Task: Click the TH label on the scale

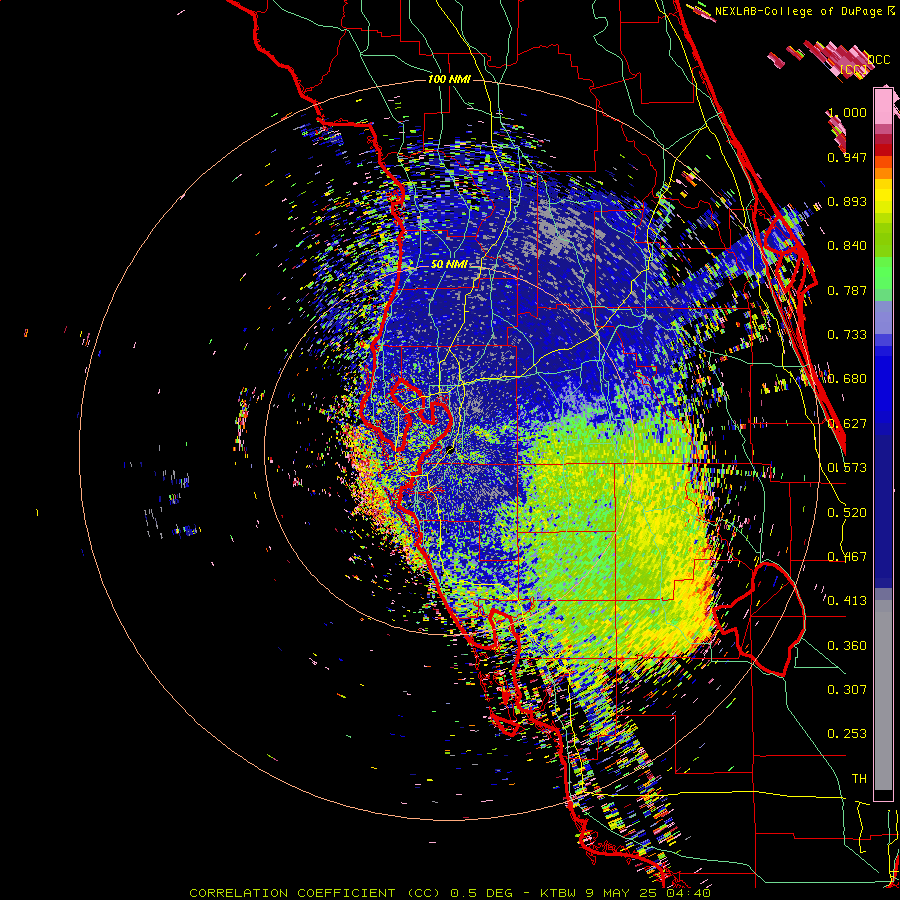Action: (x=859, y=779)
